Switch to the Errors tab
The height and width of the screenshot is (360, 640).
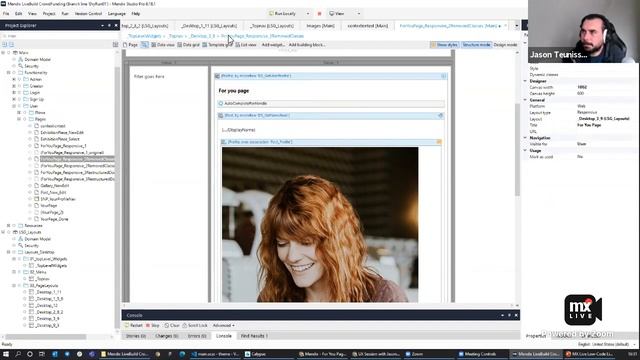tap(197, 336)
